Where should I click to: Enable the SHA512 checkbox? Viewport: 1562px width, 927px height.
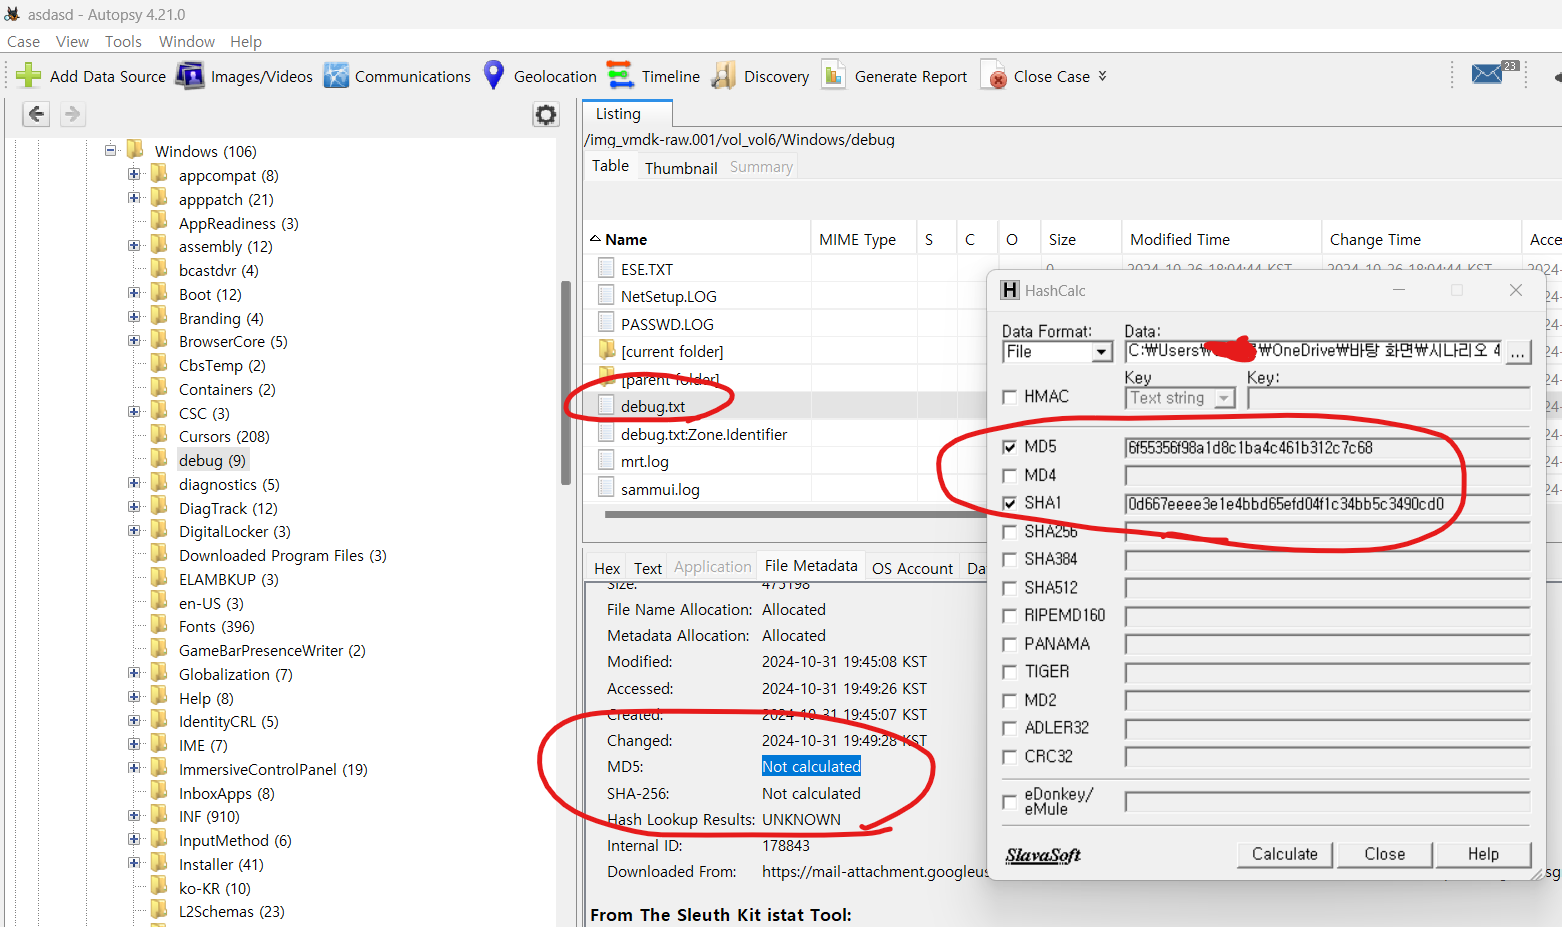coord(1010,588)
